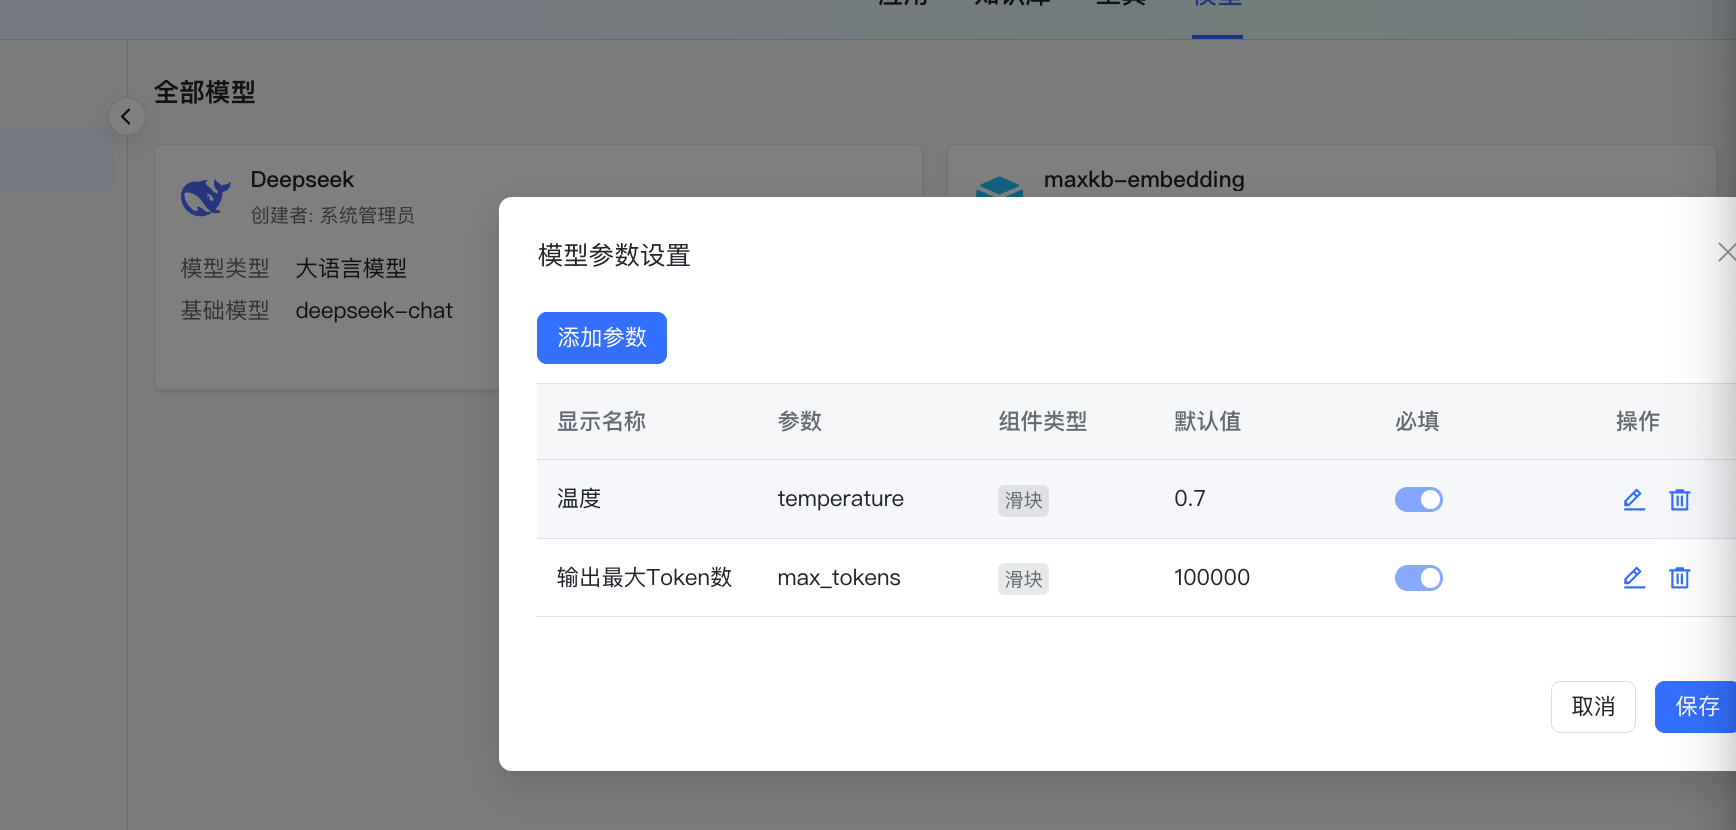Toggle required switch for 温度
Image resolution: width=1736 pixels, height=830 pixels.
click(x=1418, y=499)
